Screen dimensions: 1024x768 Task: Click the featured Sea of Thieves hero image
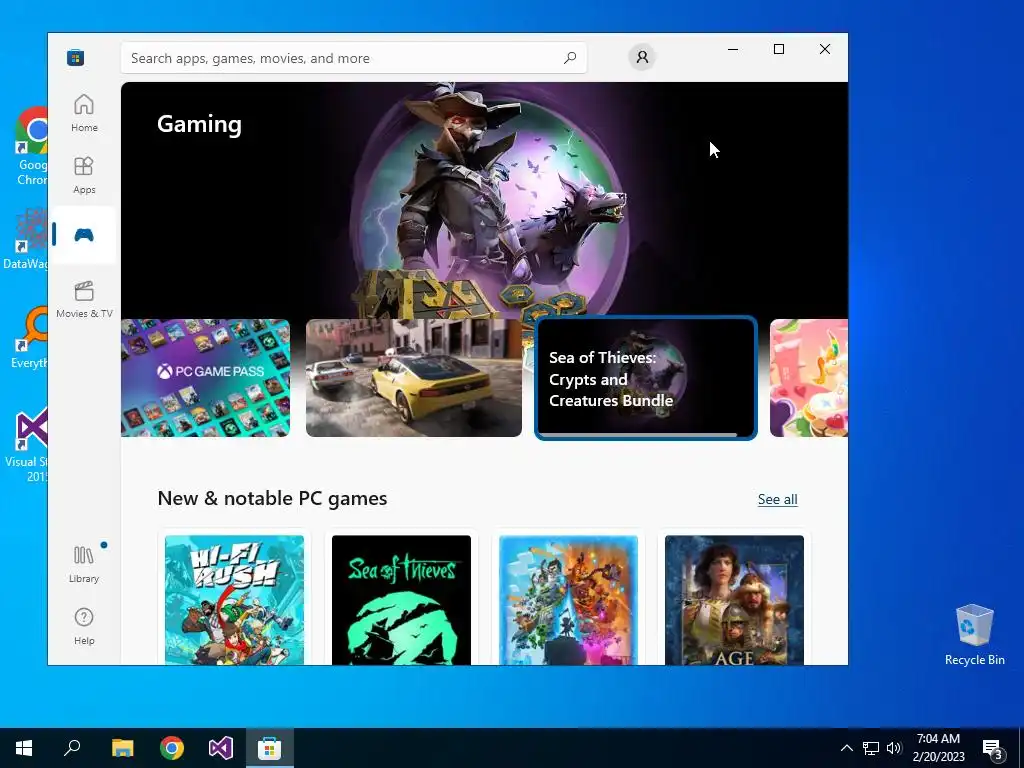[485, 199]
